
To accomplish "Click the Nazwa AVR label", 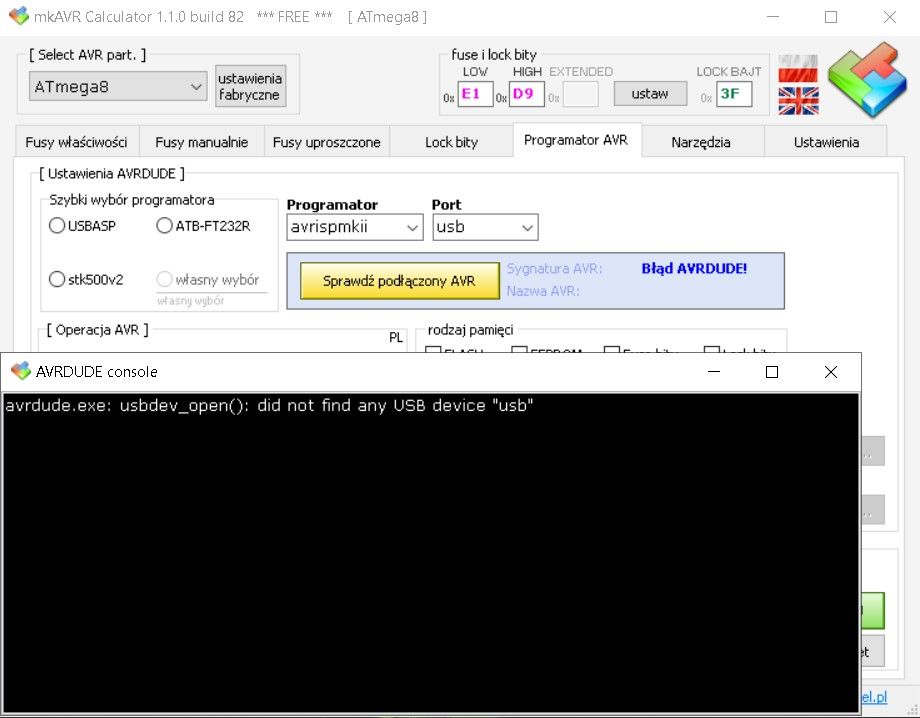I will 543,291.
